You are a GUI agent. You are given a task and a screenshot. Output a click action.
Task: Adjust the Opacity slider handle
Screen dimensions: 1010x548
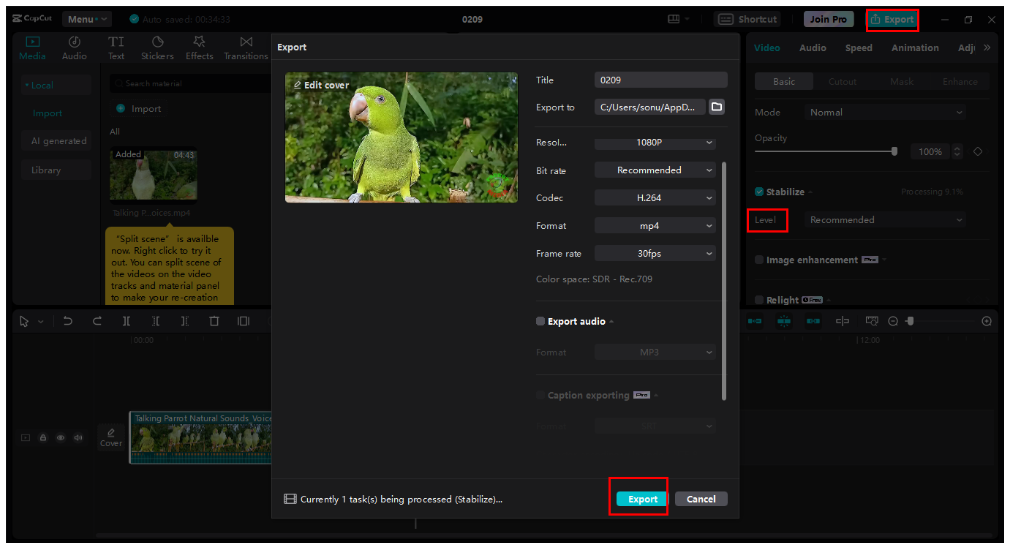click(x=894, y=151)
